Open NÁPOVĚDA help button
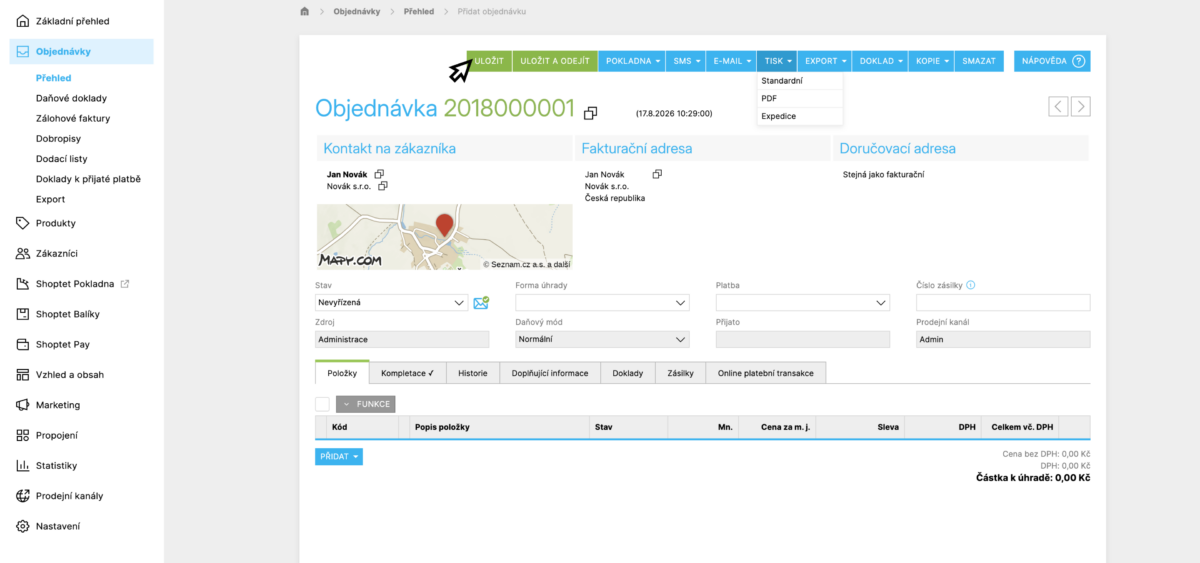This screenshot has width=1200, height=563. tap(1052, 61)
